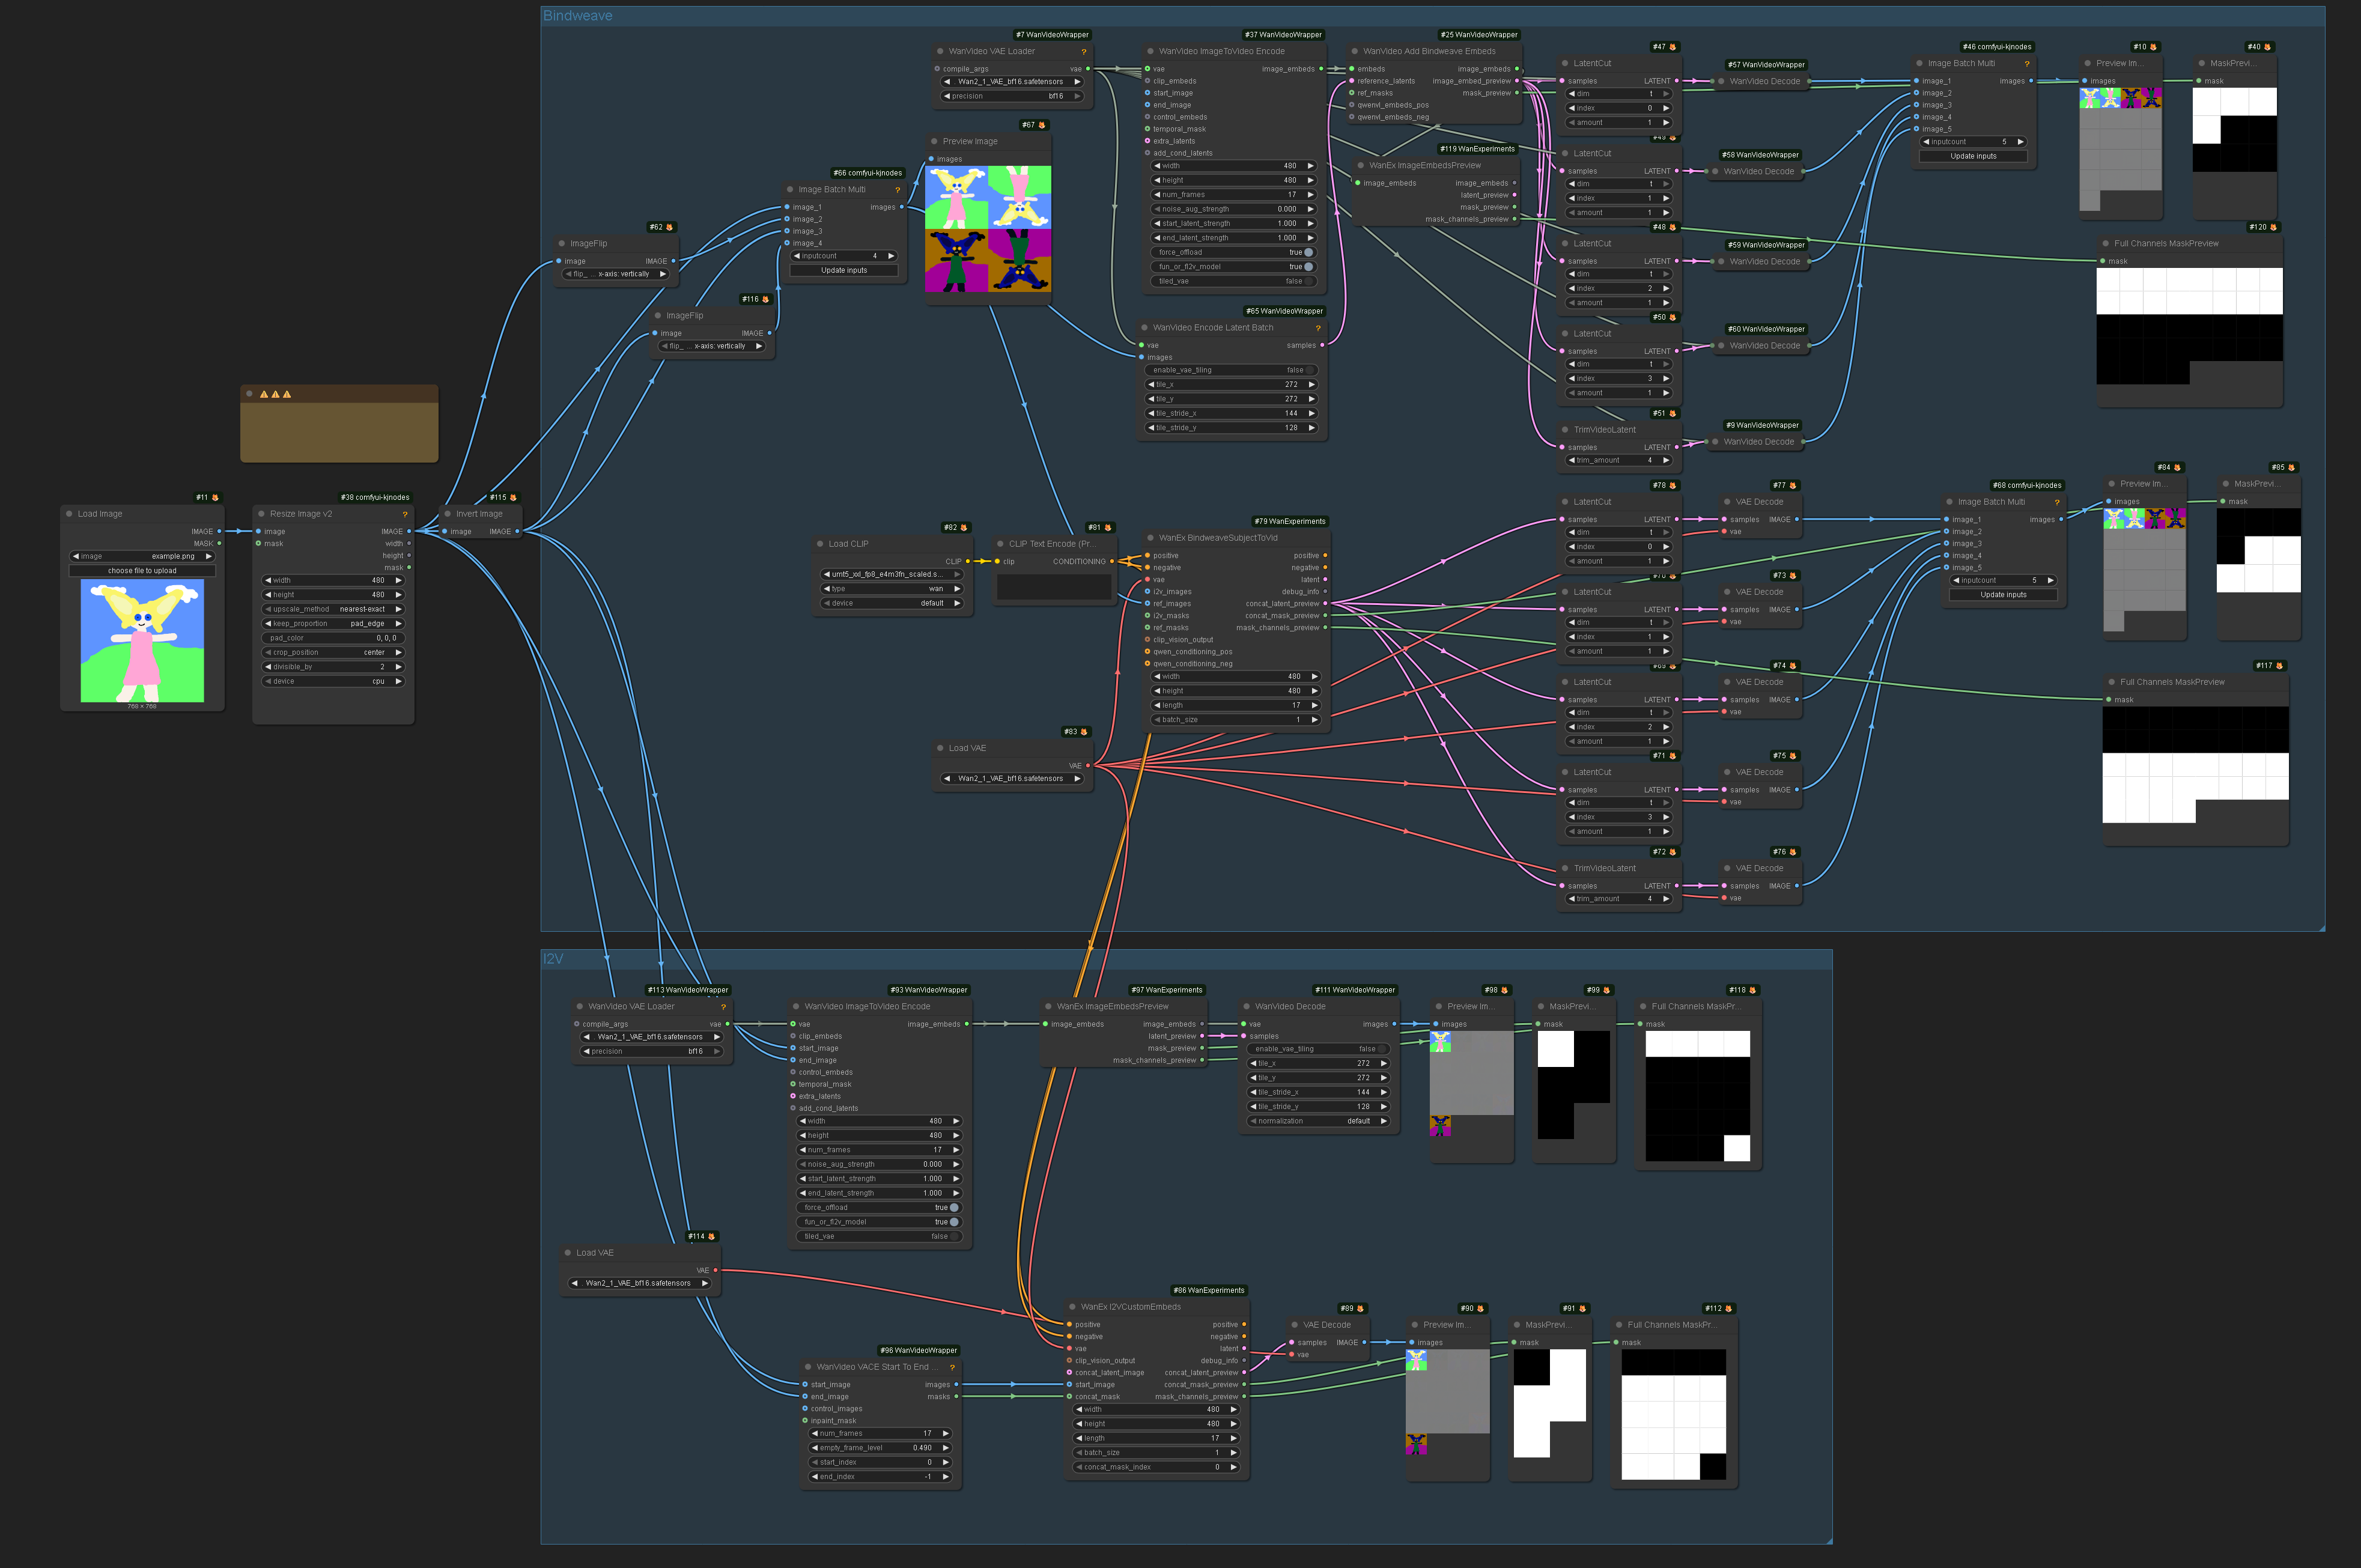Click help icon on WanVideo Encode Latent Batch
The height and width of the screenshot is (1568, 2361).
coord(1317,328)
